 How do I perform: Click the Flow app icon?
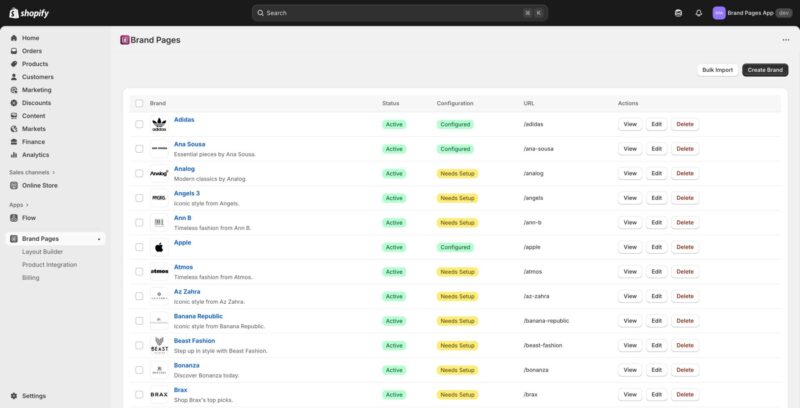click(x=14, y=218)
